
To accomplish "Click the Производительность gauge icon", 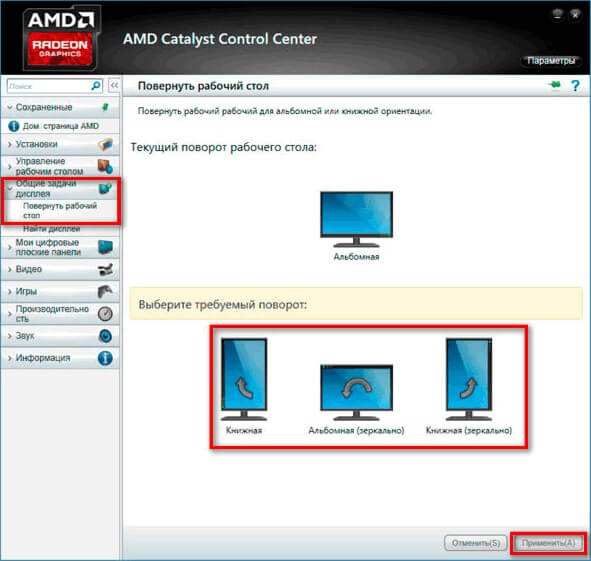I will tap(105, 314).
